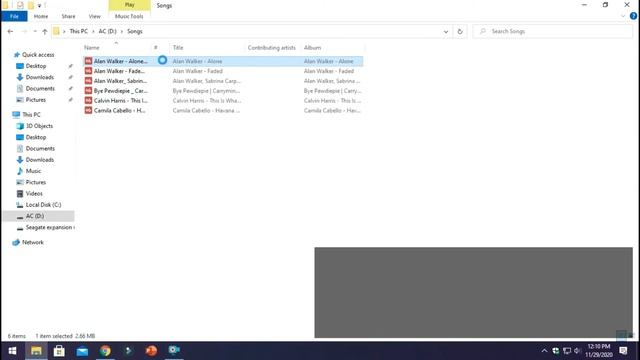Select the Music Tools tab
Viewport: 640px width, 360px height.
[x=129, y=16]
